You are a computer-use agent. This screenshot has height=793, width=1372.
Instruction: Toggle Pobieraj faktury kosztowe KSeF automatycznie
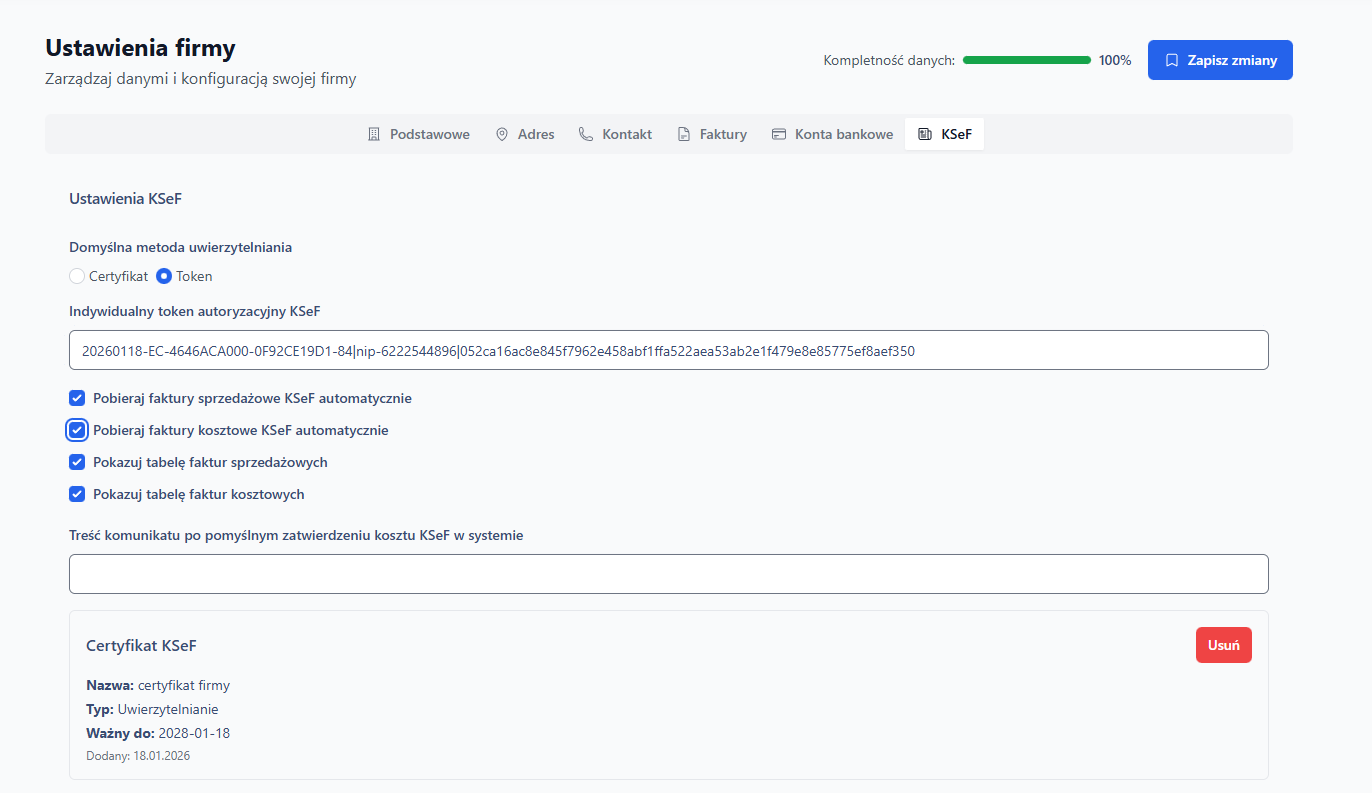coord(77,430)
